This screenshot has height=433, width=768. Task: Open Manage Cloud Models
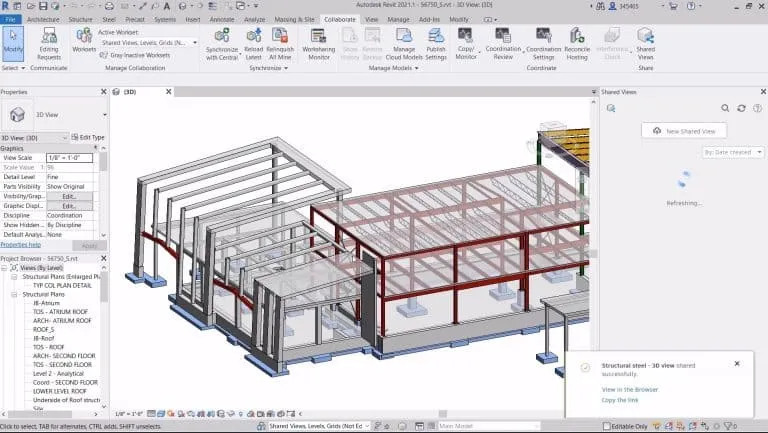[404, 44]
